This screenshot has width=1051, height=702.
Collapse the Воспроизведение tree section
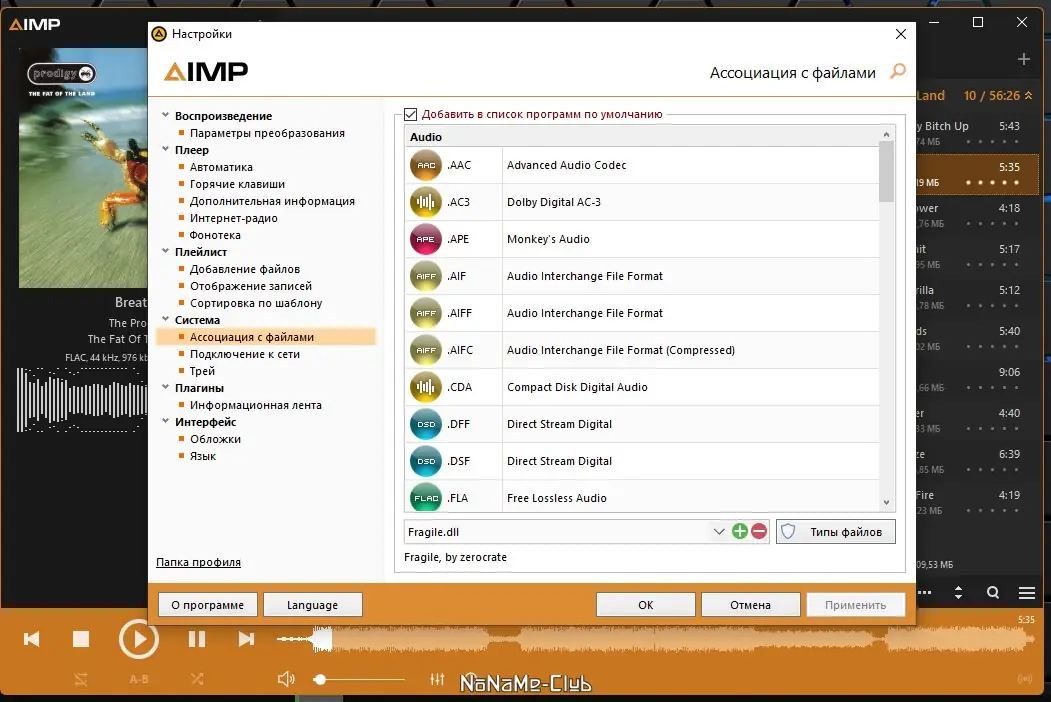(166, 115)
